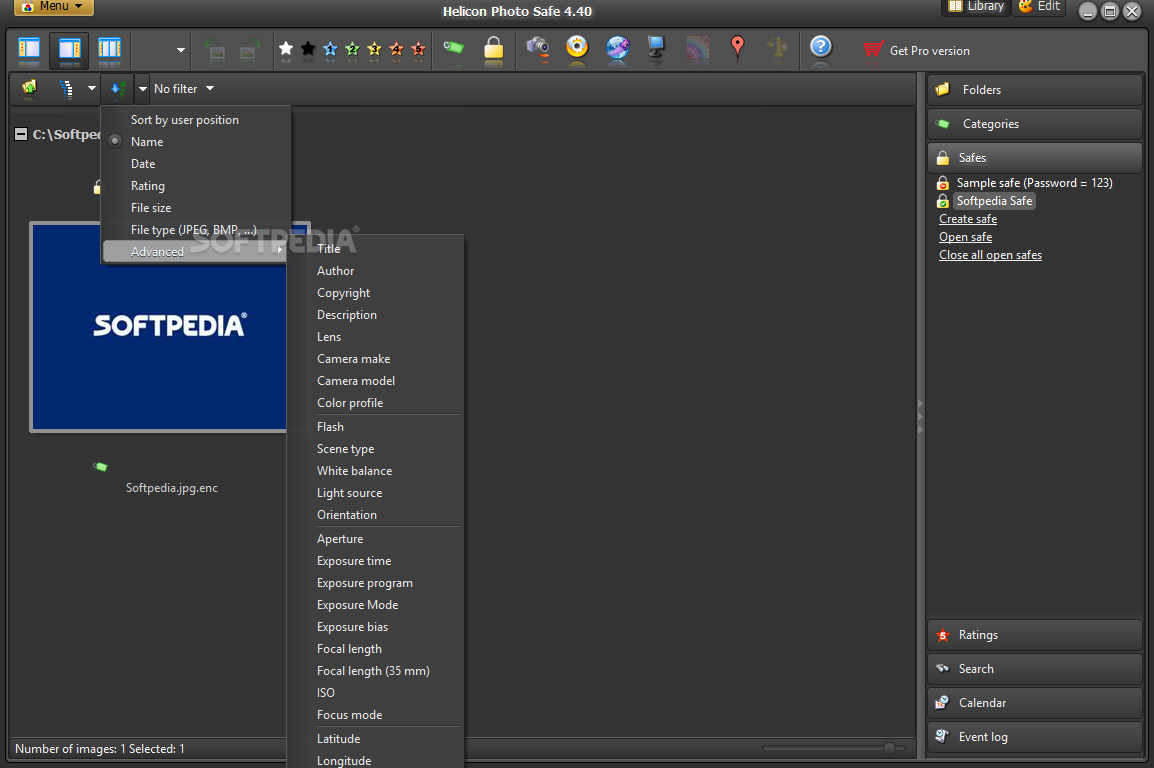Click the globe web export icon
The width and height of the screenshot is (1154, 768).
click(617, 48)
